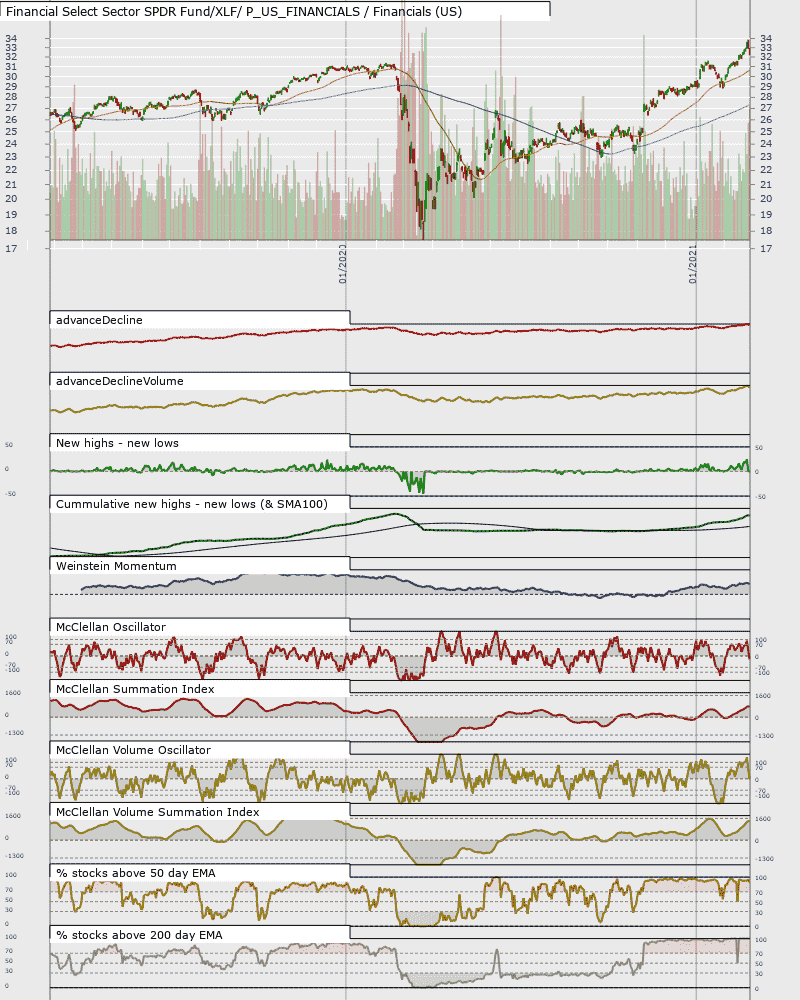
Task: Click the 'McClellan Volume Summation Index' label
Action: (x=158, y=812)
